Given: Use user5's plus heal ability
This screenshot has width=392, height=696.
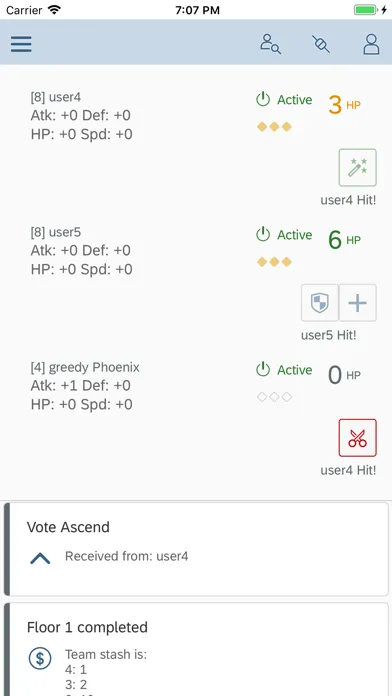Looking at the screenshot, I should tap(357, 303).
